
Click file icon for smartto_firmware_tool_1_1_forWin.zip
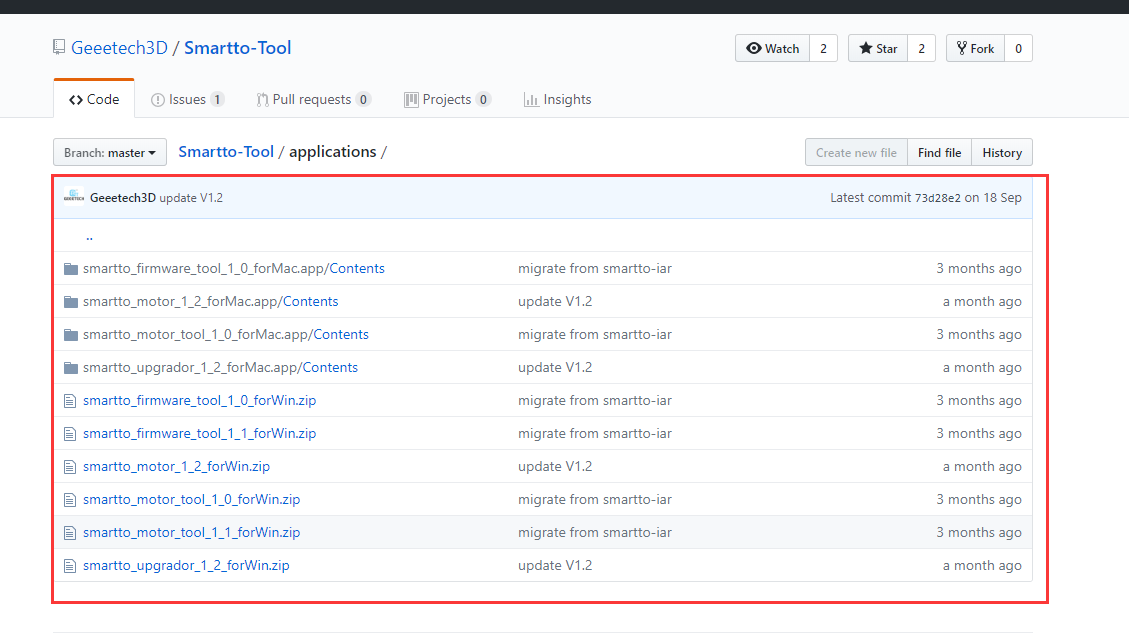coord(70,434)
